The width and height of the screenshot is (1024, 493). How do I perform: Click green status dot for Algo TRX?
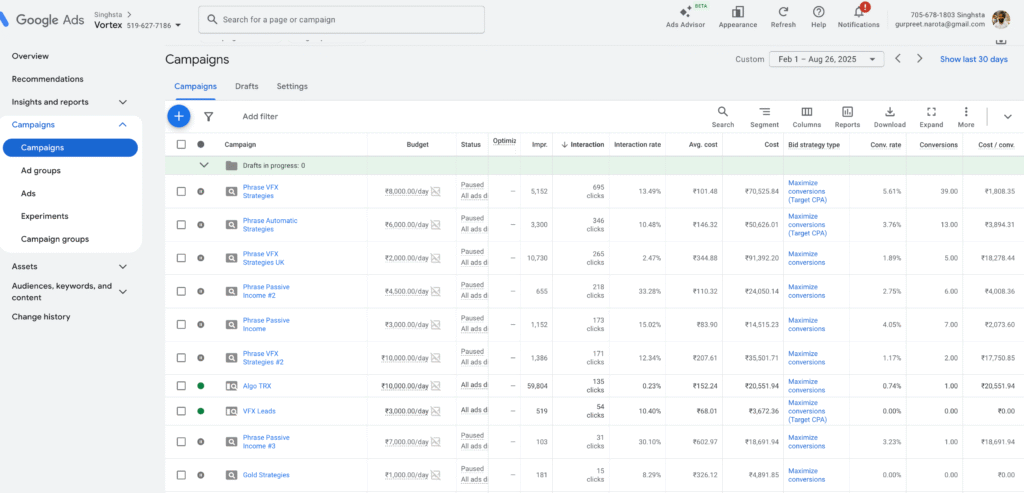[x=200, y=386]
